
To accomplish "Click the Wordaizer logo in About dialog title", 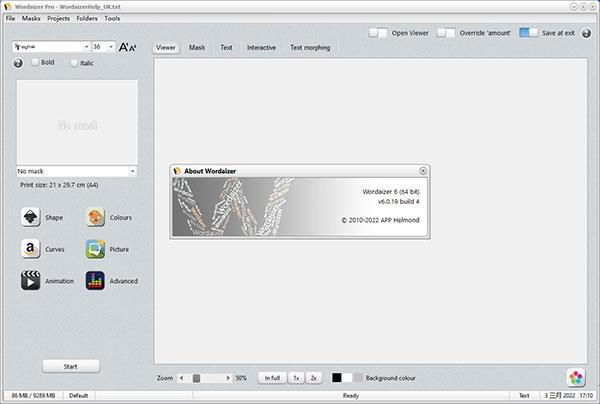I will [x=177, y=171].
